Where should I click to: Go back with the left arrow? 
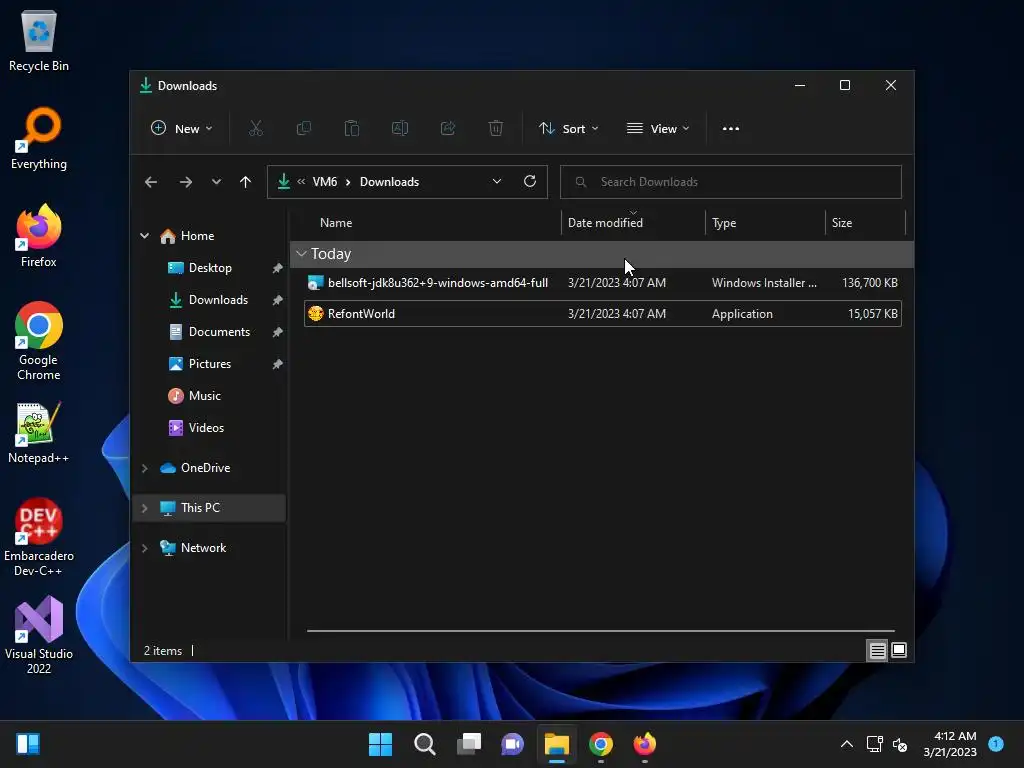151,182
